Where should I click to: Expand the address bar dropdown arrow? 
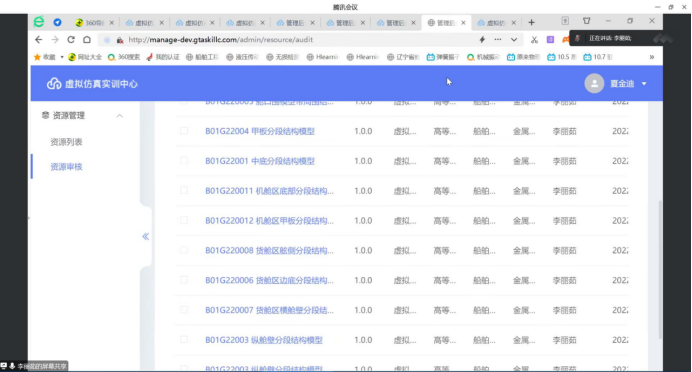coord(514,40)
